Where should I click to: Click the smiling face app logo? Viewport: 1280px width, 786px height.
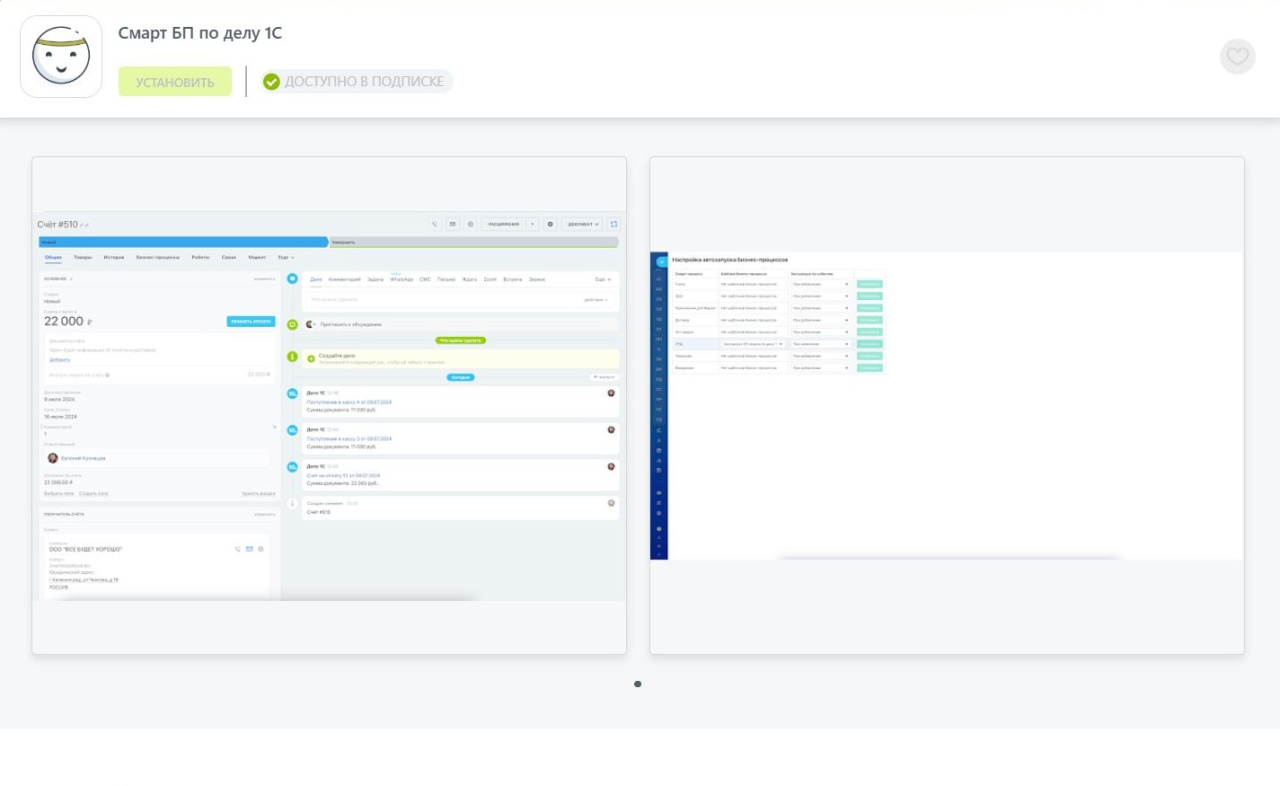point(61,57)
